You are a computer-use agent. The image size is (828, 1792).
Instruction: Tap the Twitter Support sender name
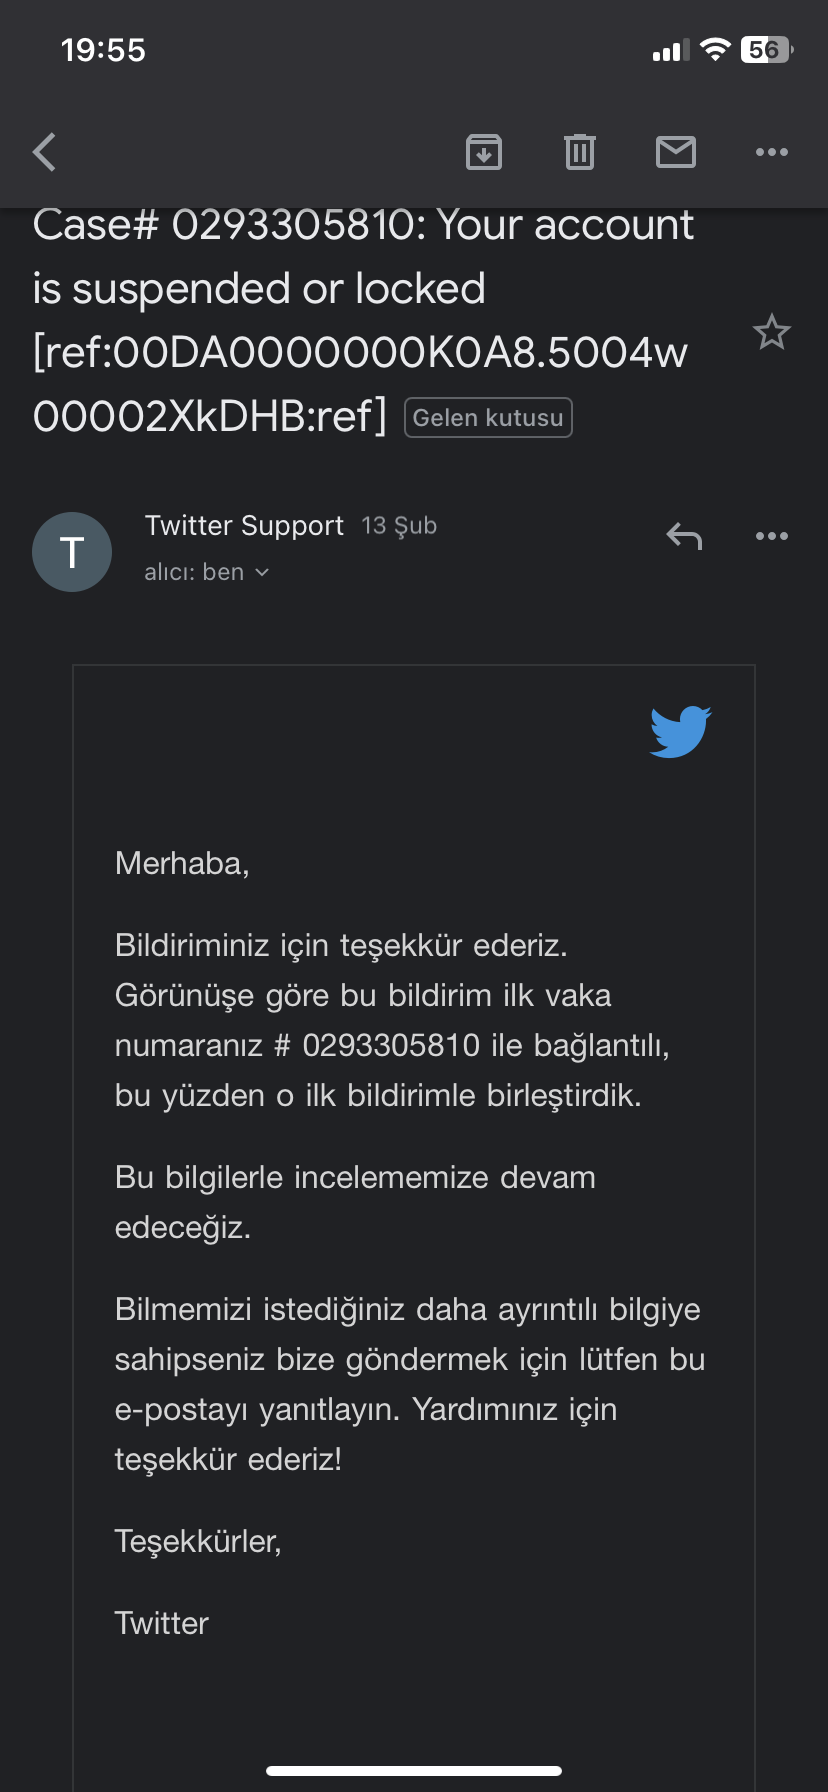click(x=244, y=526)
